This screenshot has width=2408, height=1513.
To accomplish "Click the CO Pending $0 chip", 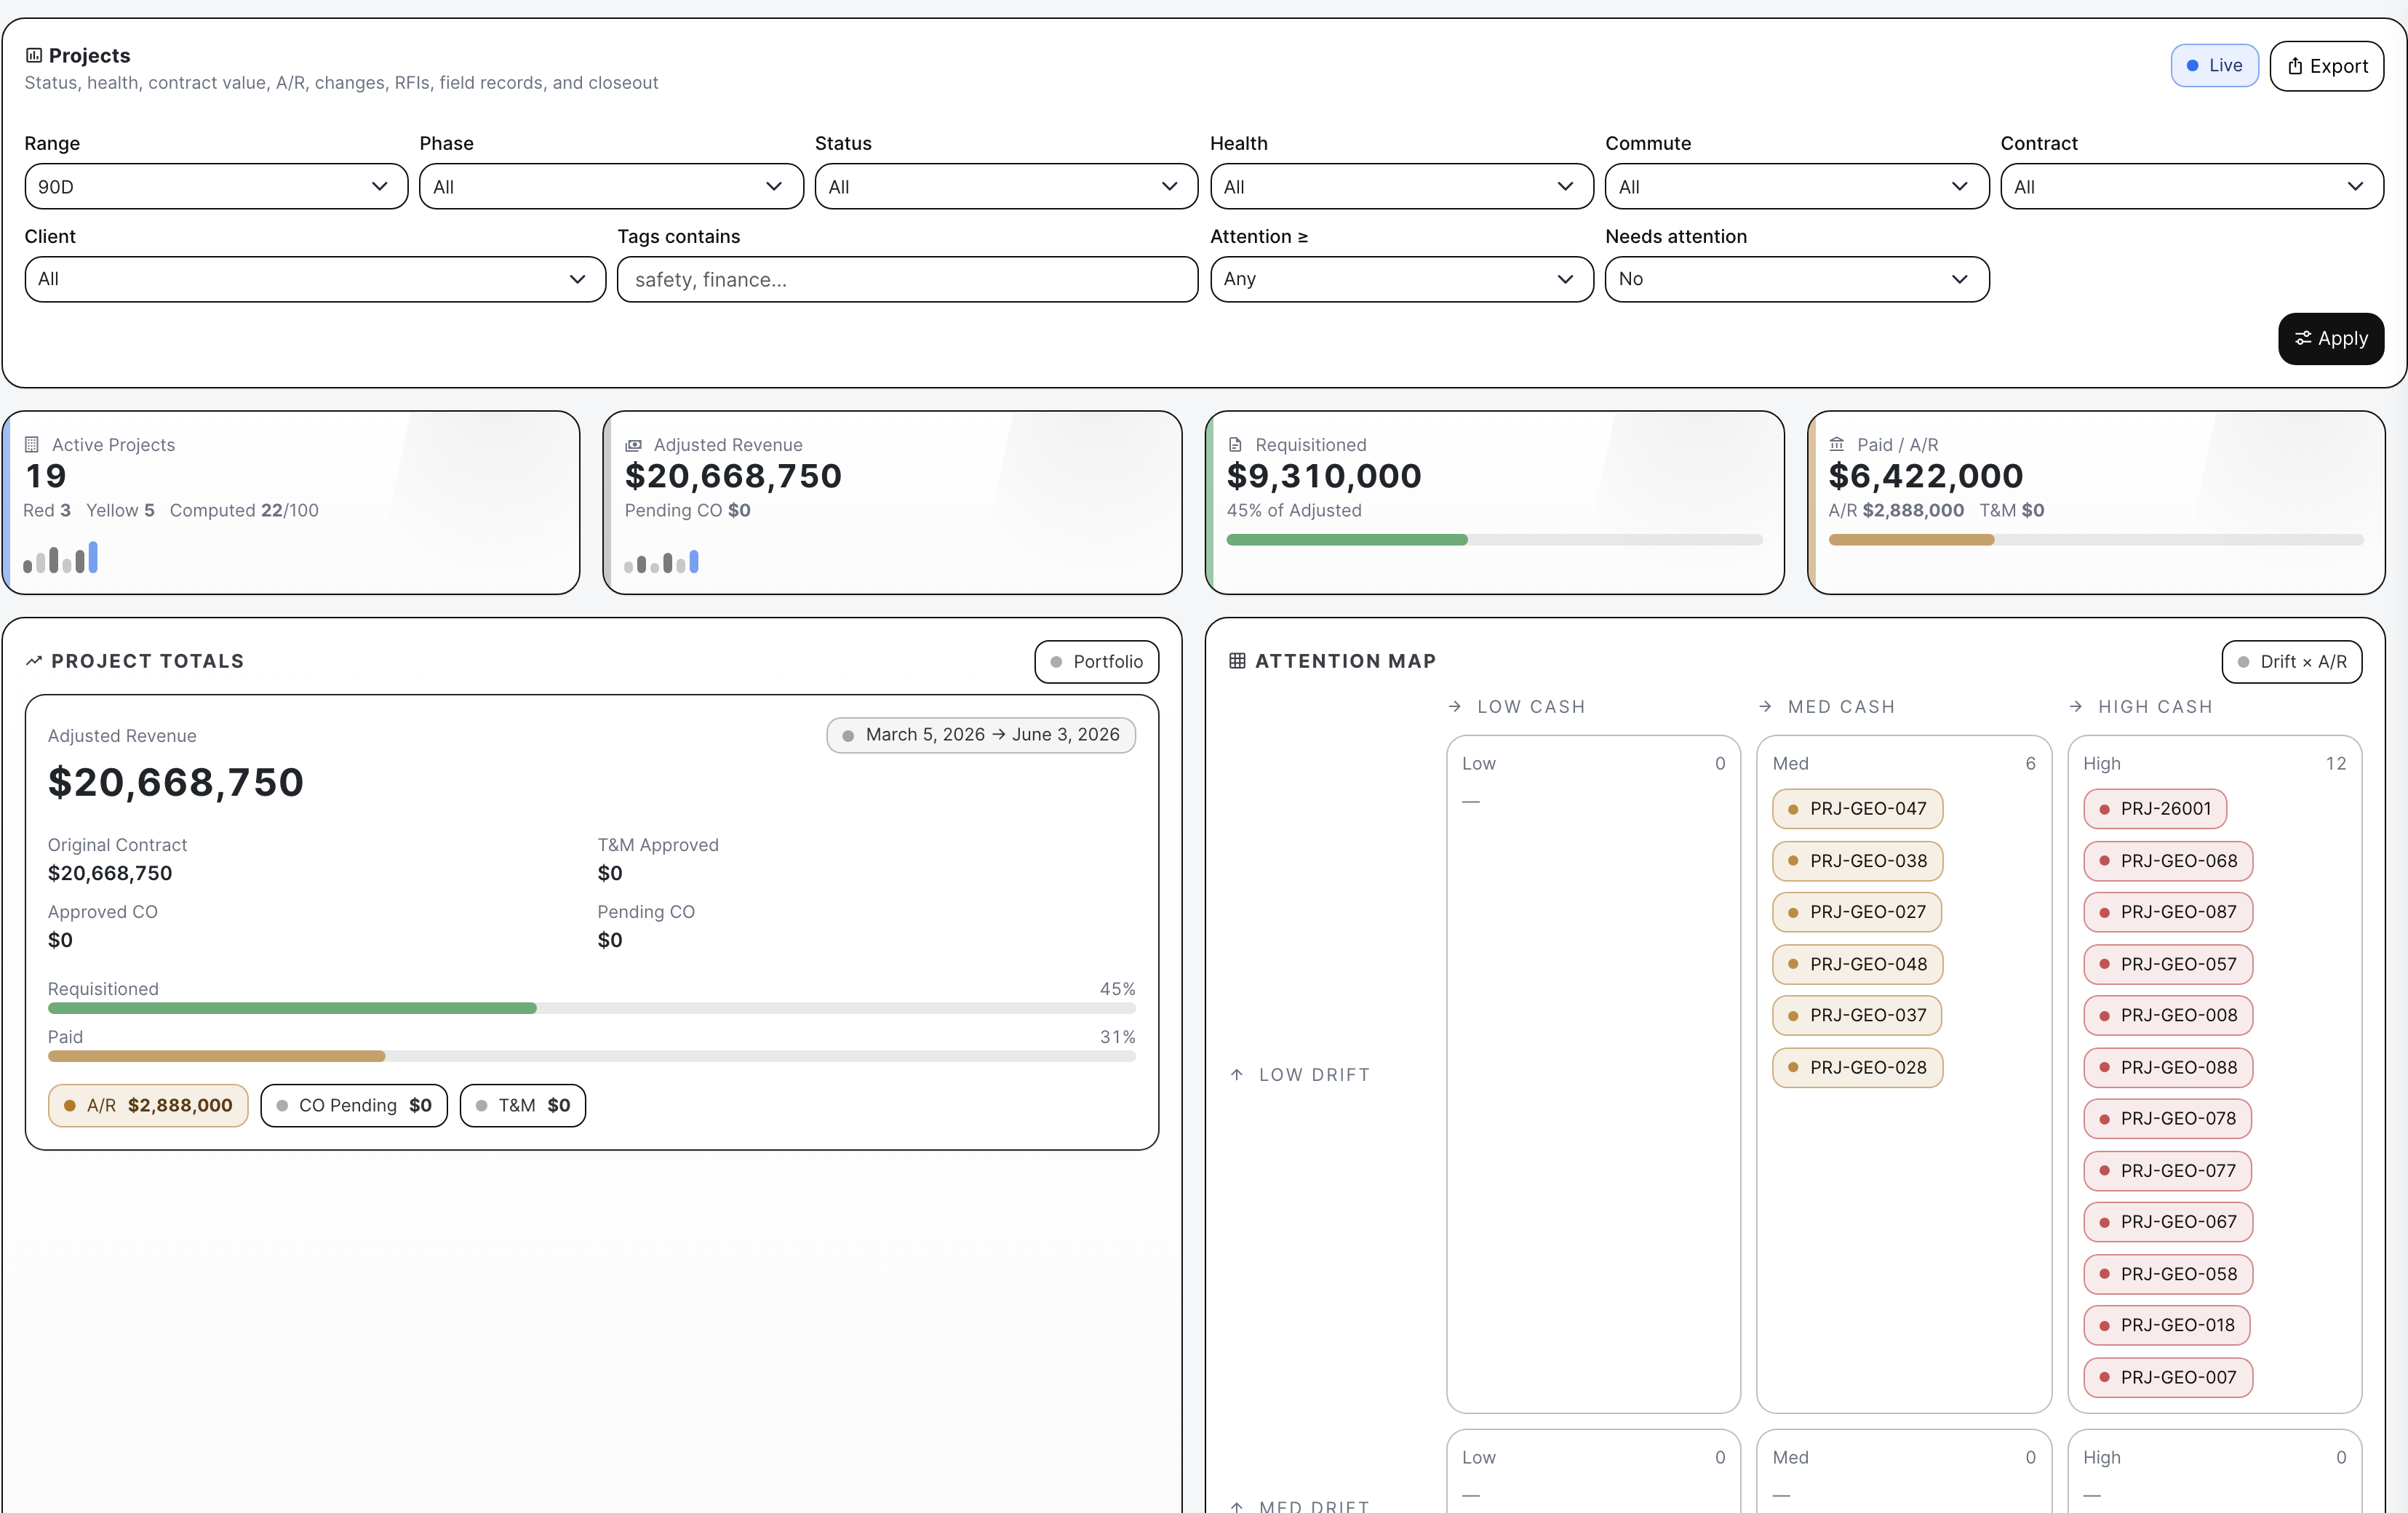I will (x=354, y=1105).
